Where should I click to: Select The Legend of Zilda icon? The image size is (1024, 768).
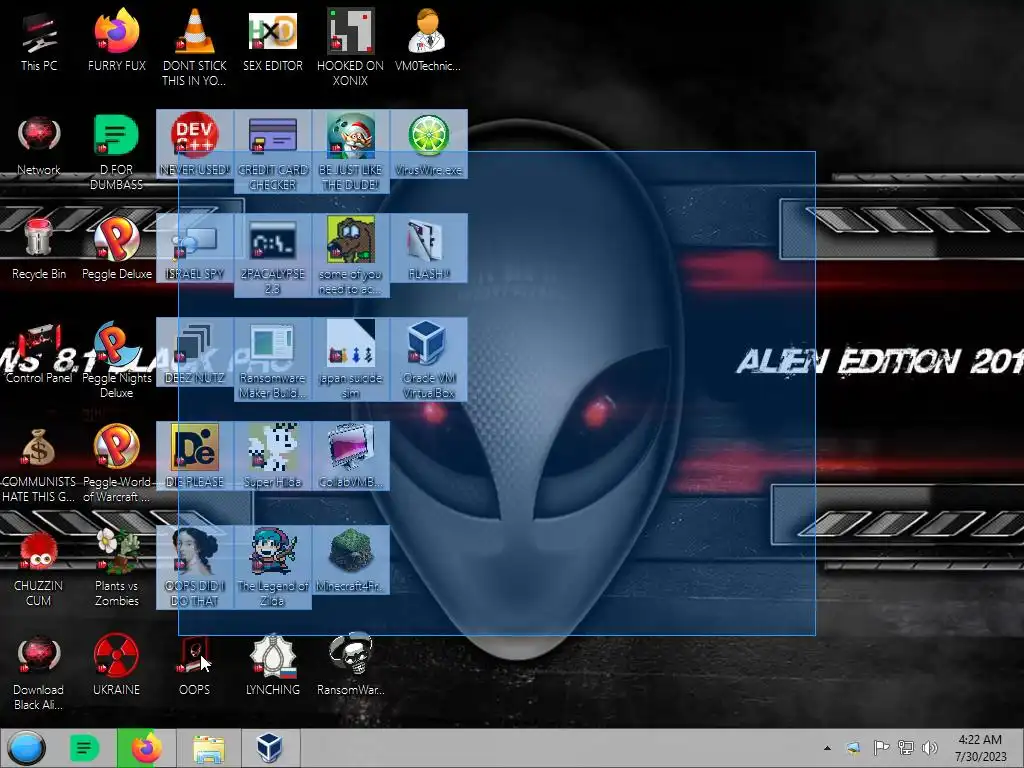pos(273,567)
